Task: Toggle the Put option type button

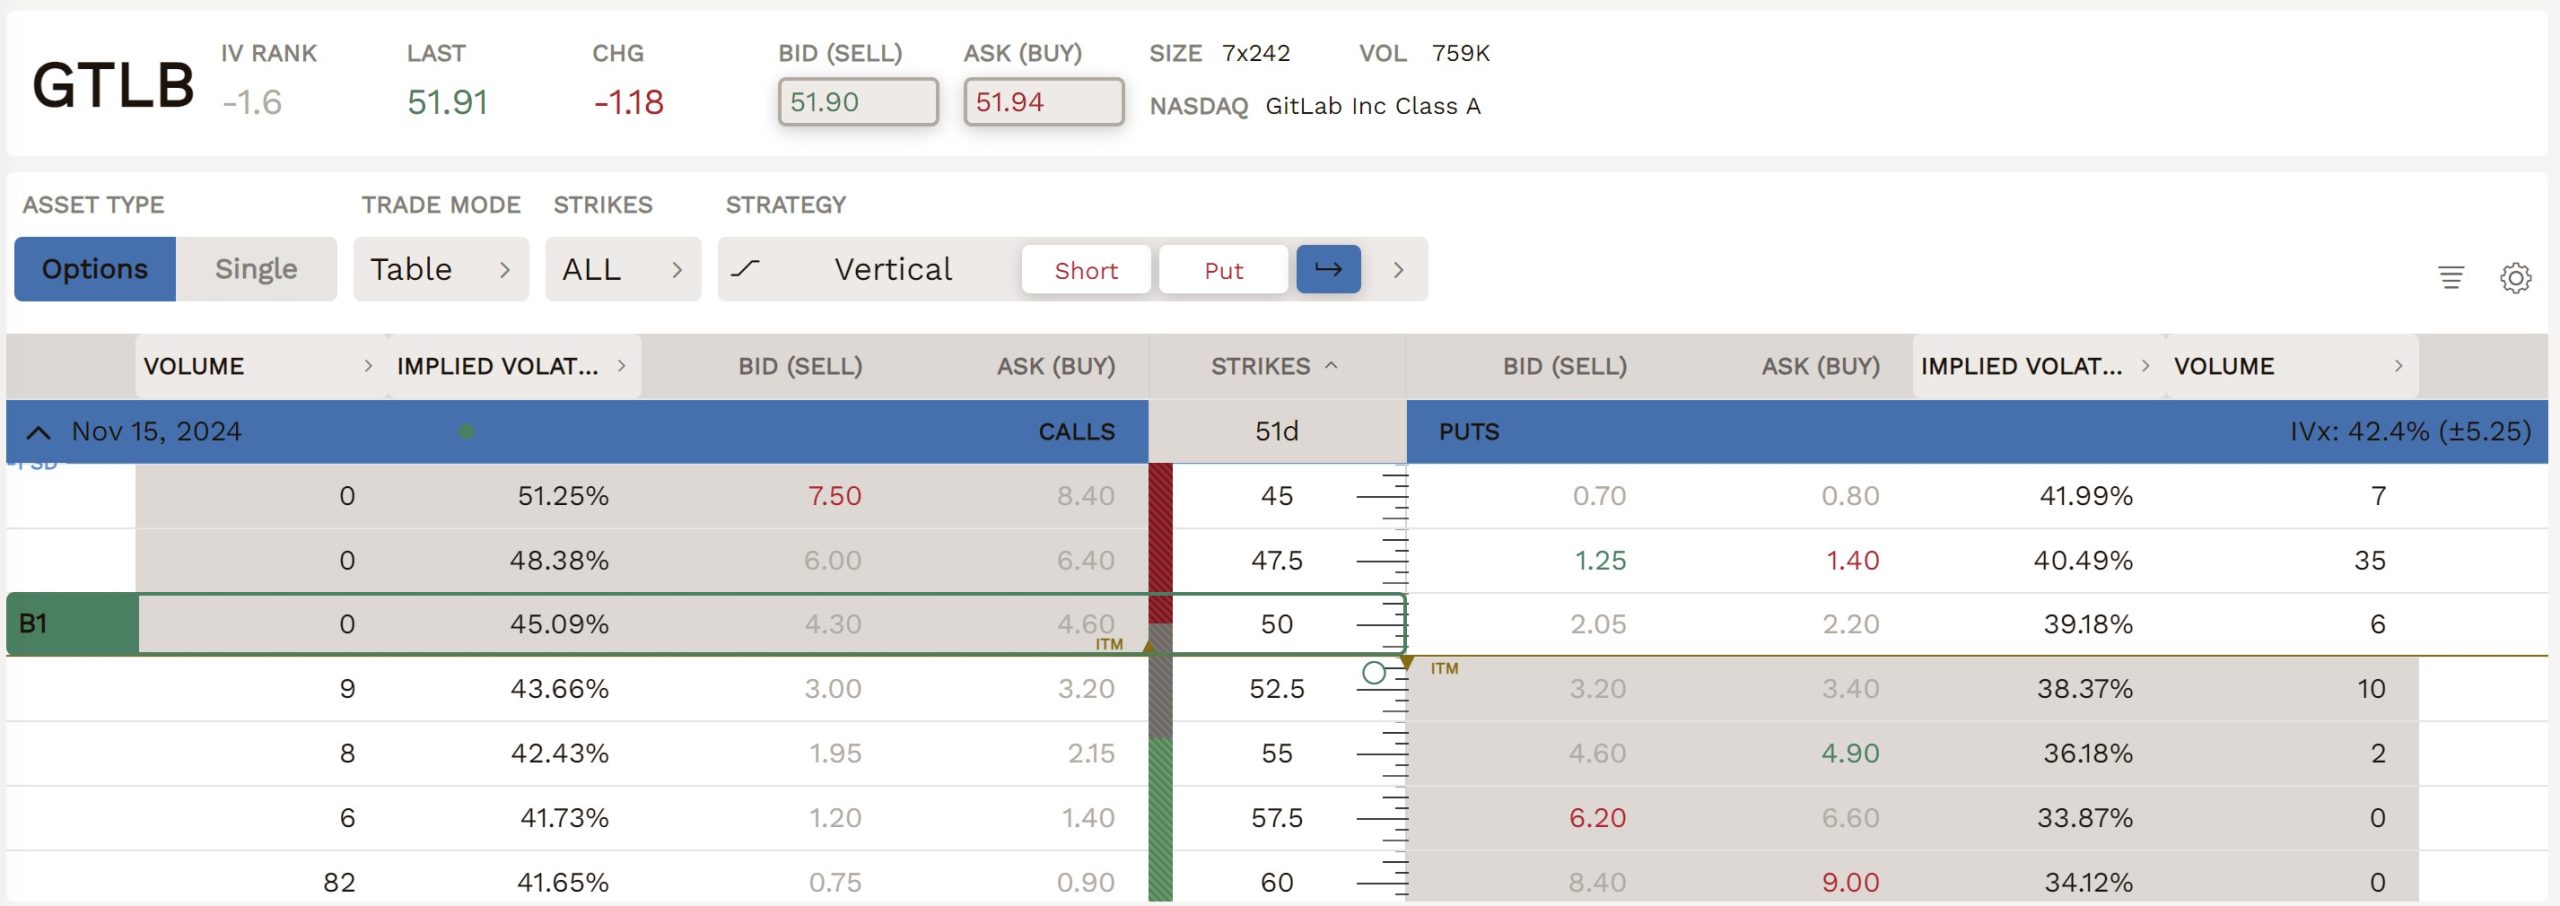Action: point(1223,270)
